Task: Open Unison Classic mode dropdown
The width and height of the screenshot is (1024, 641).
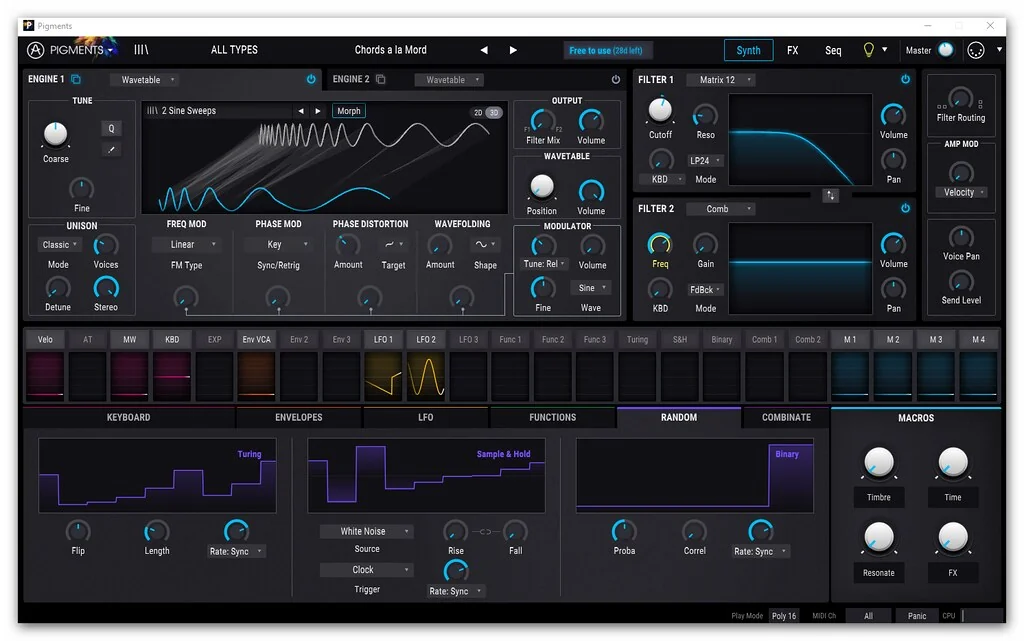Action: pyautogui.click(x=59, y=245)
